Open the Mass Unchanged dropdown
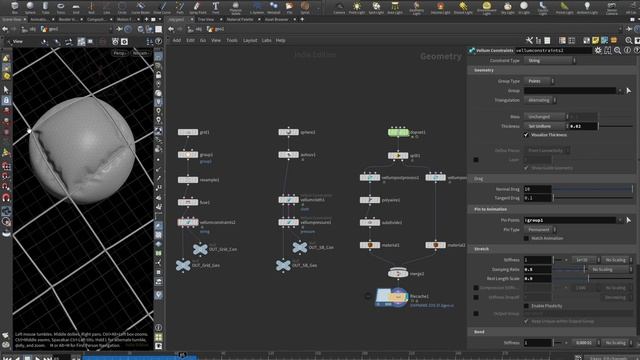This screenshot has width=640, height=360. [545, 117]
